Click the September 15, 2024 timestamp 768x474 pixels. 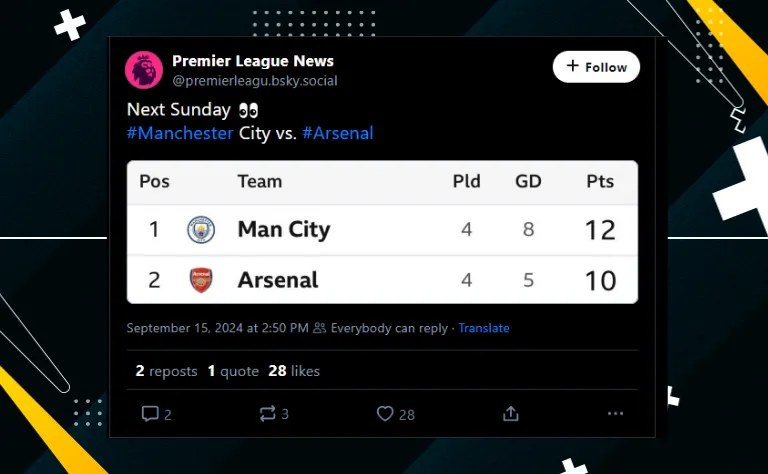[217, 328]
